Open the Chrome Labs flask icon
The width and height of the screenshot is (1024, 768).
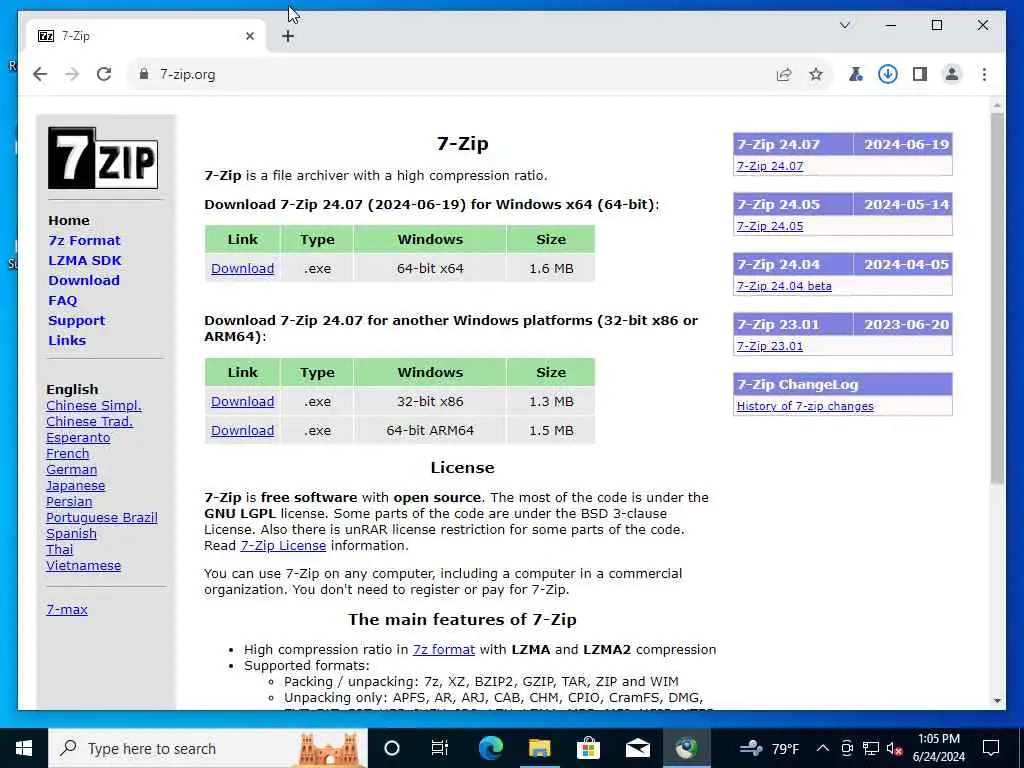855,74
